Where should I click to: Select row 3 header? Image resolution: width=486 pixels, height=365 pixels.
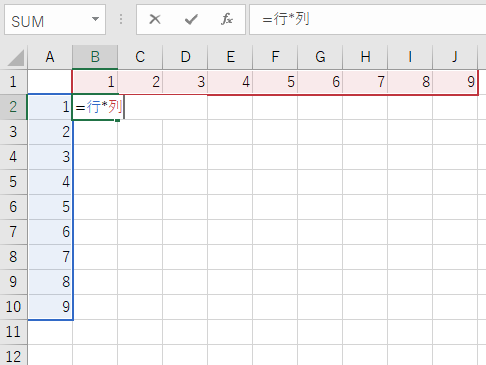click(x=13, y=132)
